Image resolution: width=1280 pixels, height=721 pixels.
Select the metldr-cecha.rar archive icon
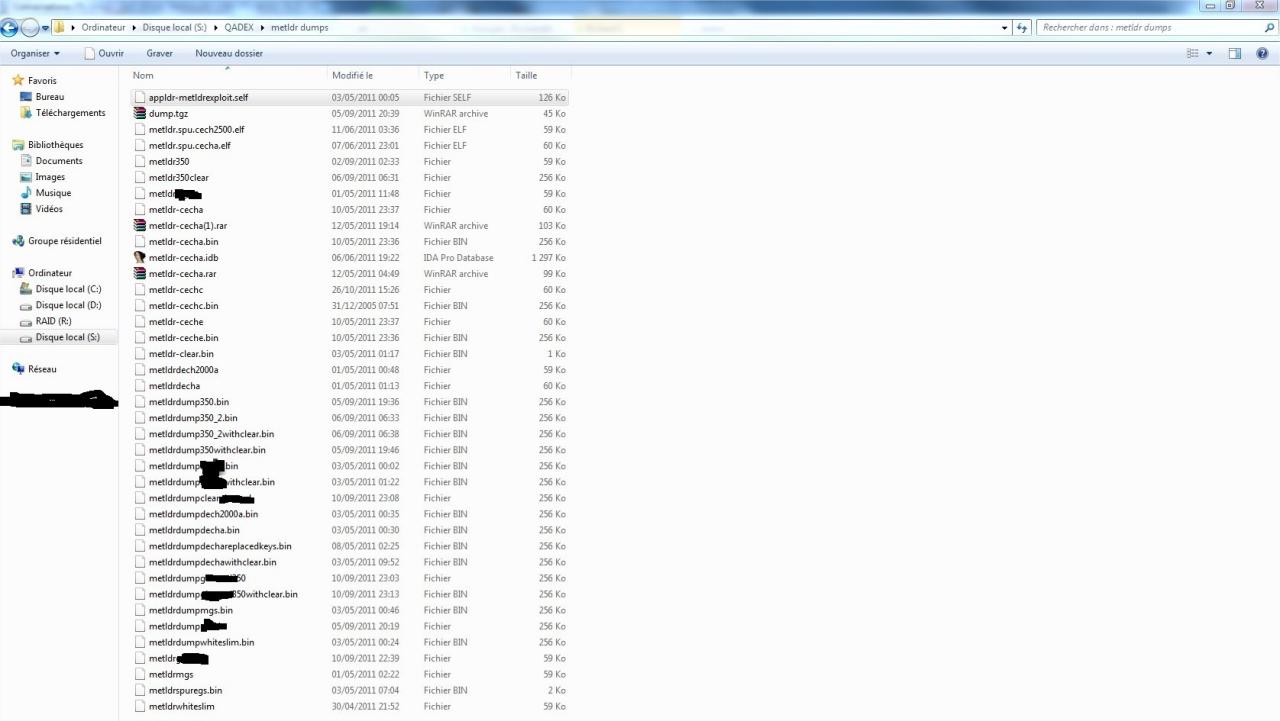point(140,274)
